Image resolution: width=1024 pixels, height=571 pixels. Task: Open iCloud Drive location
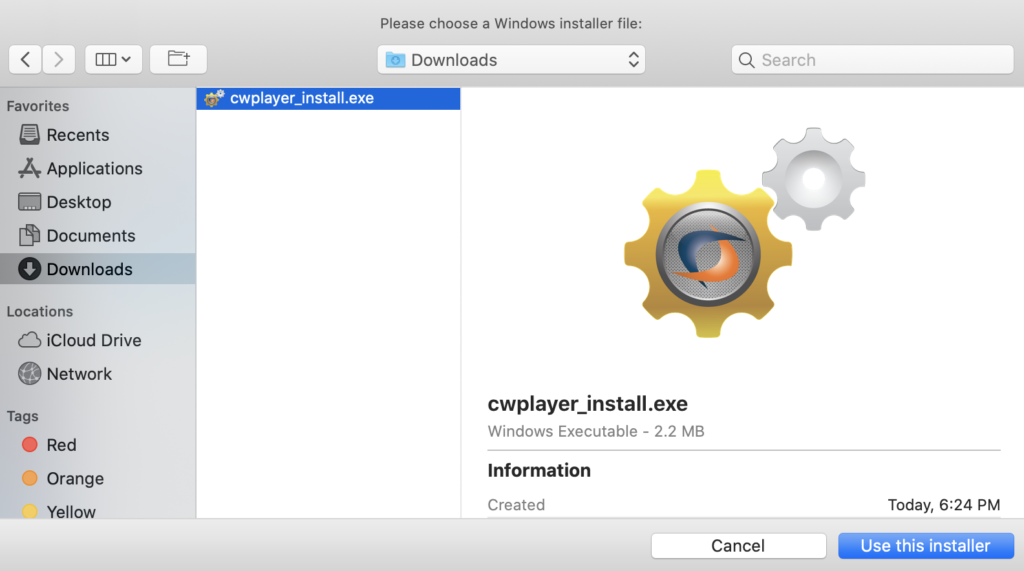tap(93, 340)
